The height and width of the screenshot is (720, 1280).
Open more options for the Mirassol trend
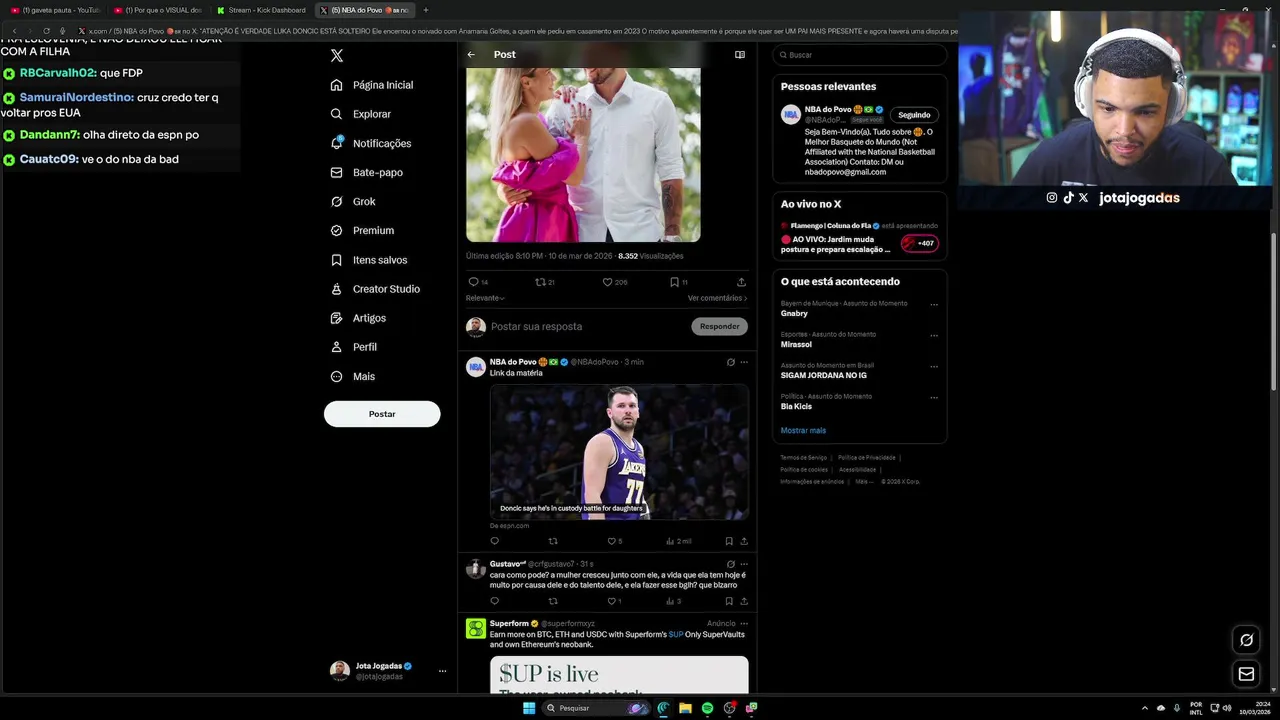point(934,335)
